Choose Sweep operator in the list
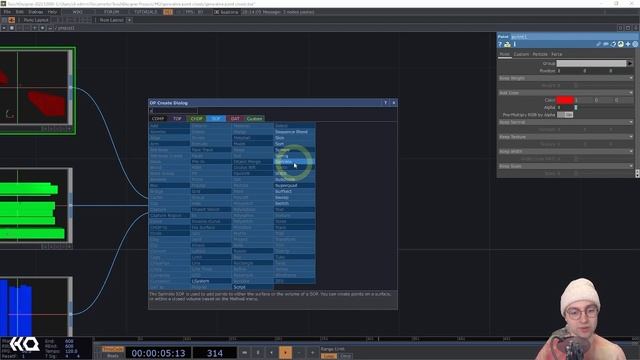 [x=294, y=197]
